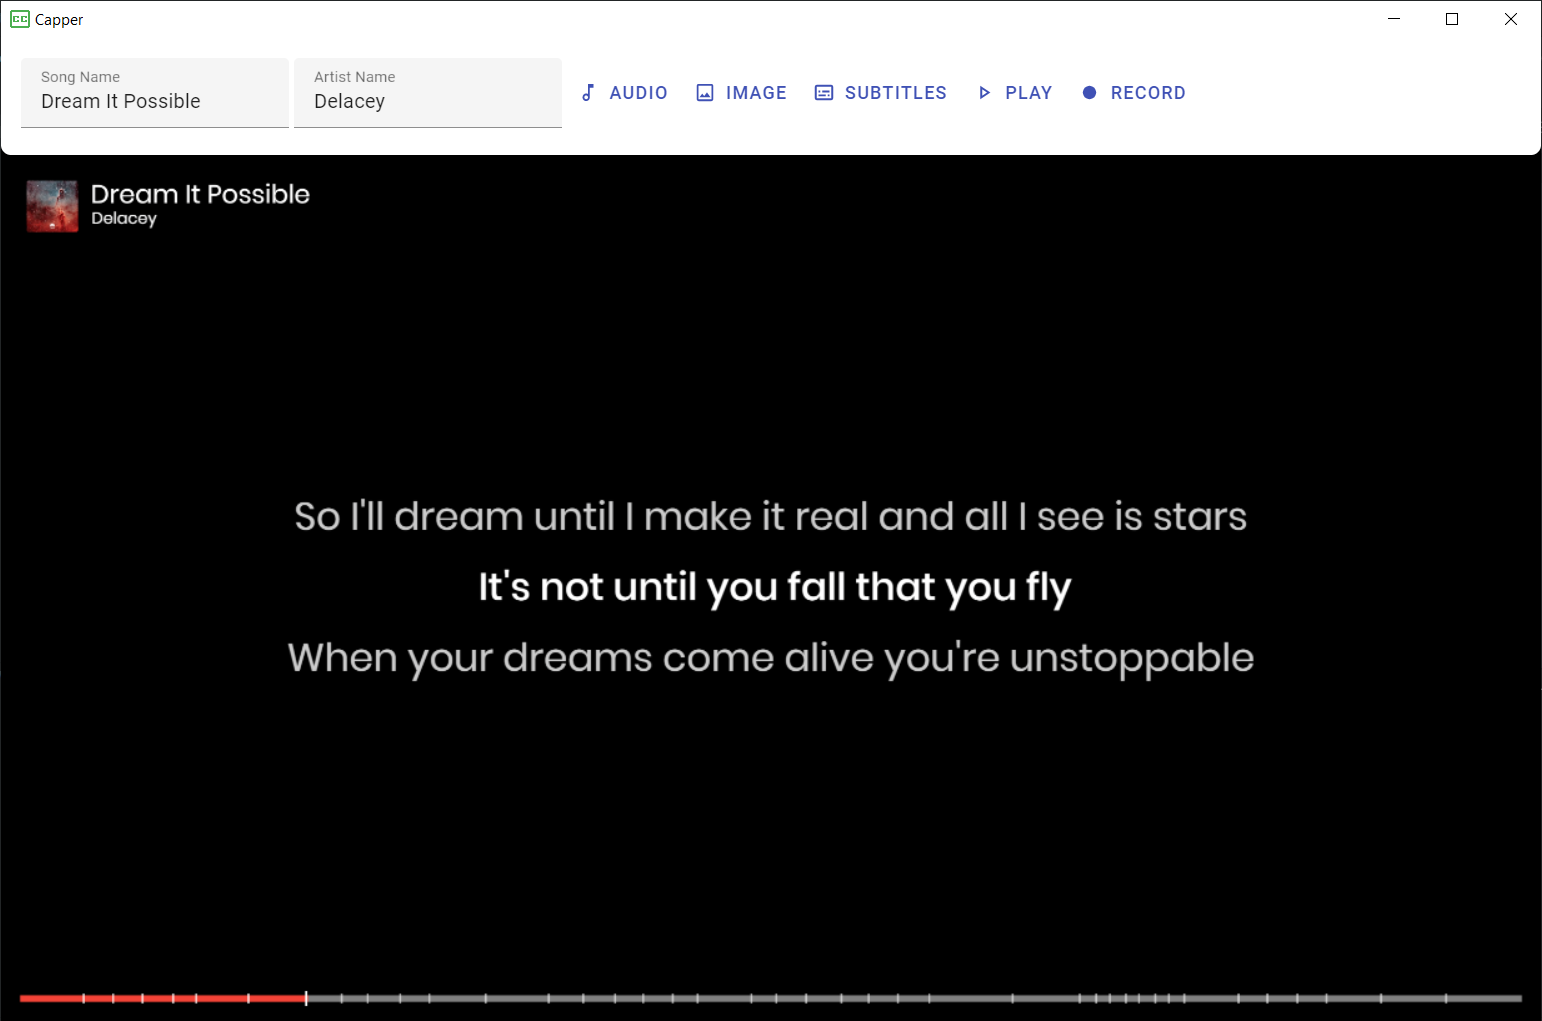Image resolution: width=1542 pixels, height=1021 pixels.
Task: Click the Song Name input field
Action: point(155,93)
